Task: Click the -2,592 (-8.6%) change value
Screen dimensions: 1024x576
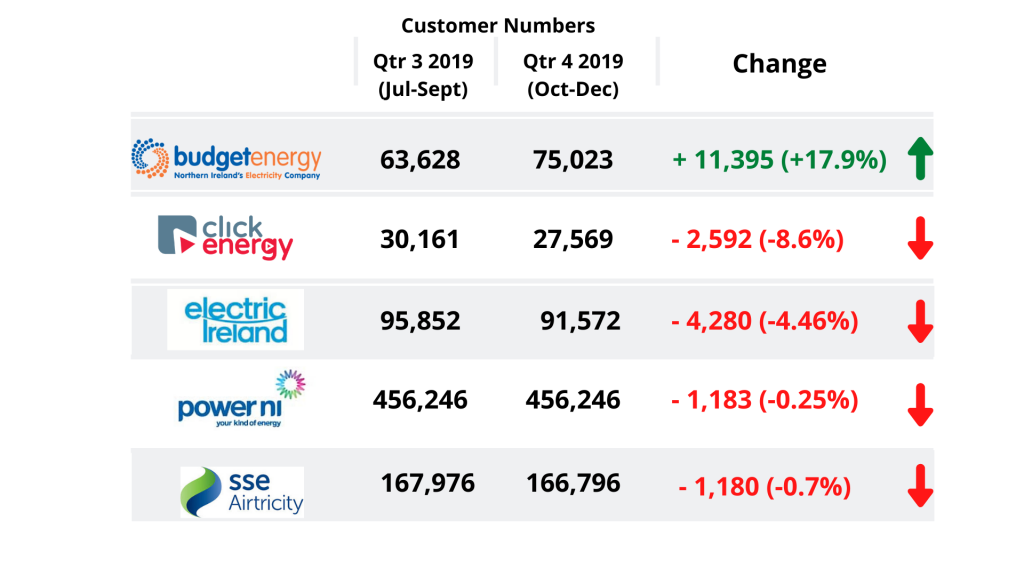Action: 758,239
